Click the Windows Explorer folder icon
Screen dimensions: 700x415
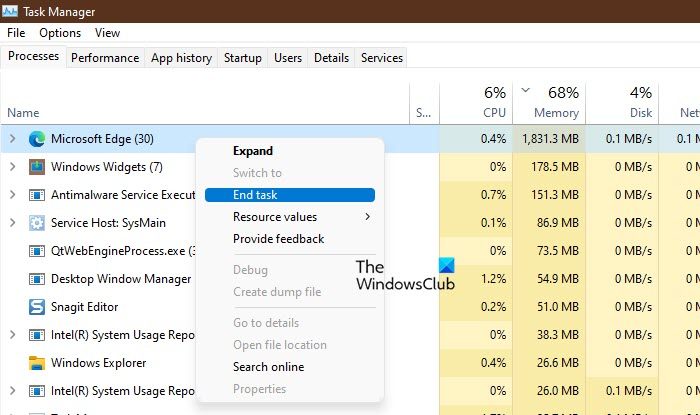click(x=37, y=363)
